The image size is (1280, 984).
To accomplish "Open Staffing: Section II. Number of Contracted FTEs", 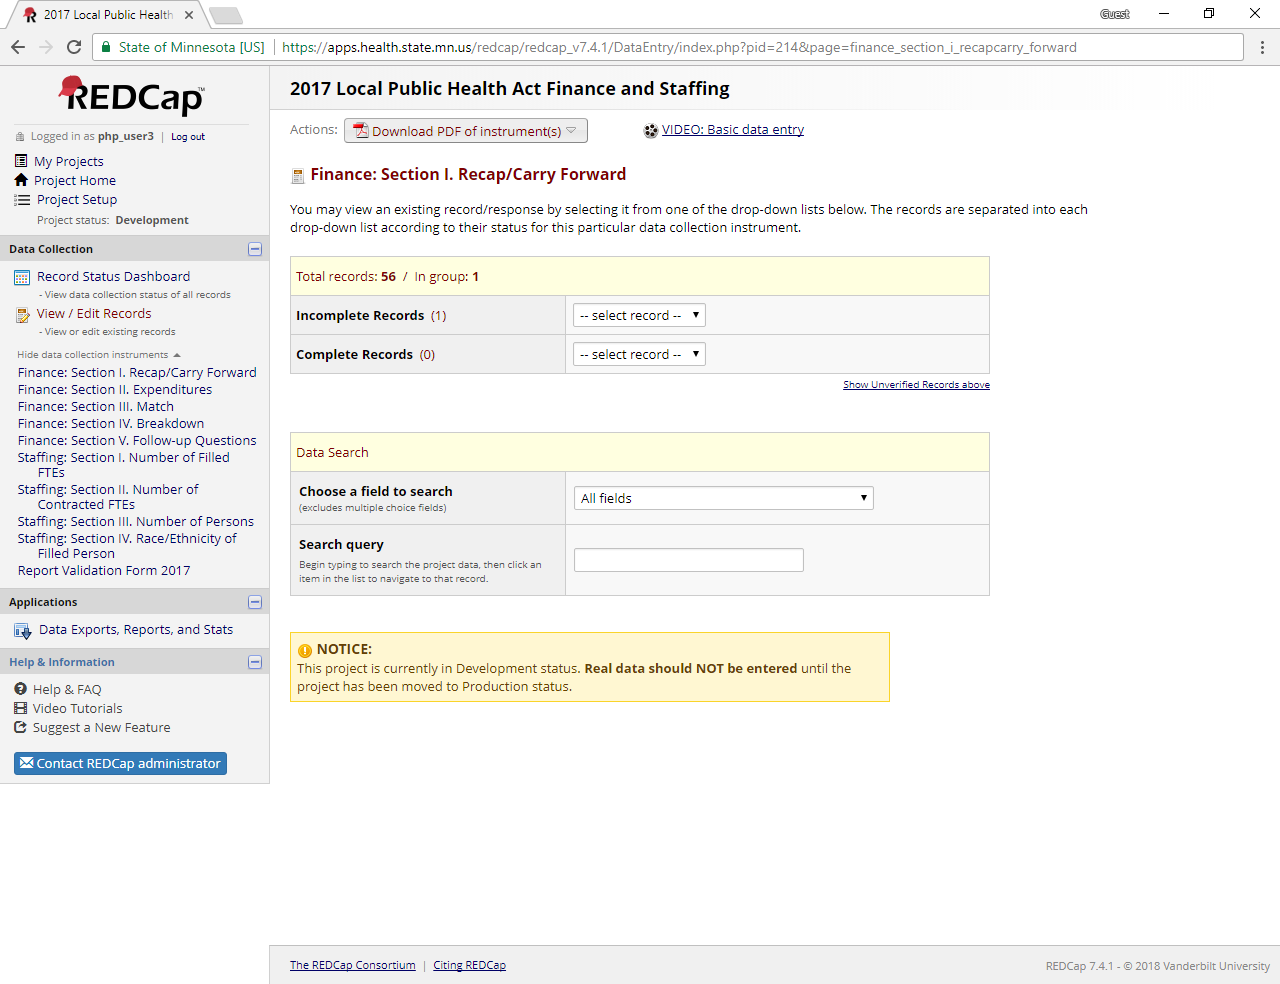I will point(108,496).
